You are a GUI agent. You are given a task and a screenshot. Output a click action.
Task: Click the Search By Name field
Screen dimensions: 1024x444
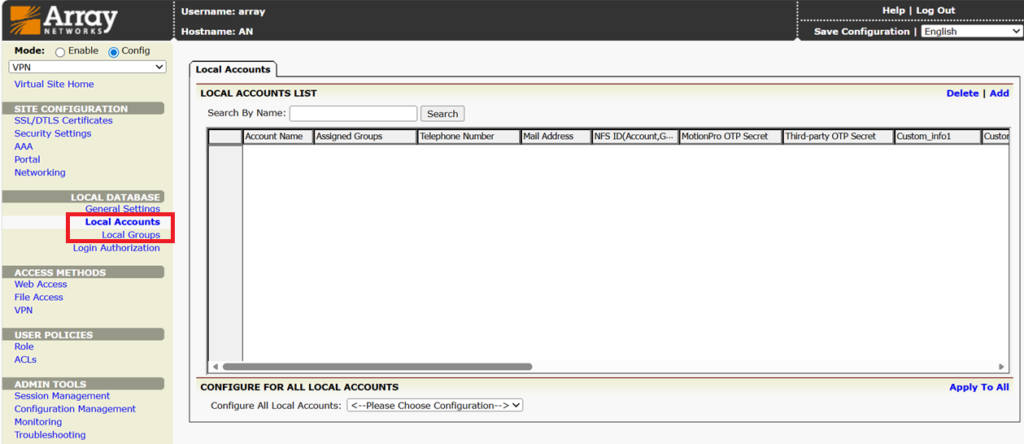353,114
